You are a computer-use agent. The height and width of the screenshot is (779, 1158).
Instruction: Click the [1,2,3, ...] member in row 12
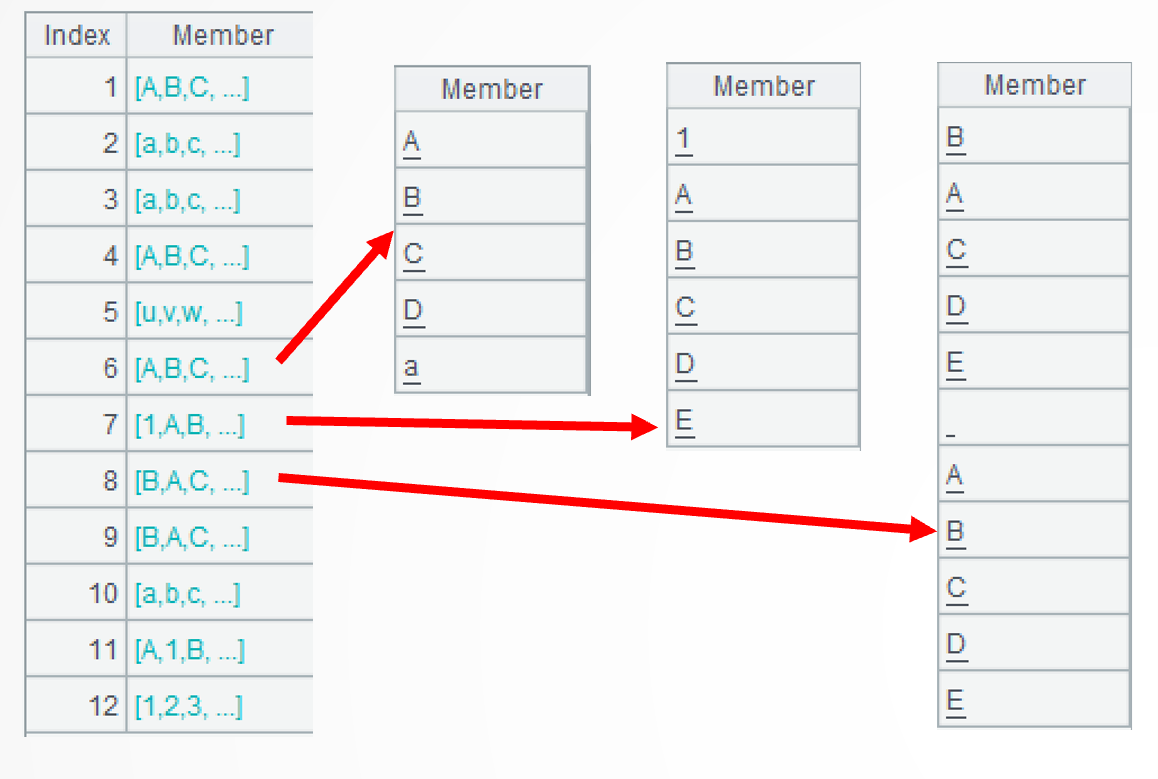point(188,707)
